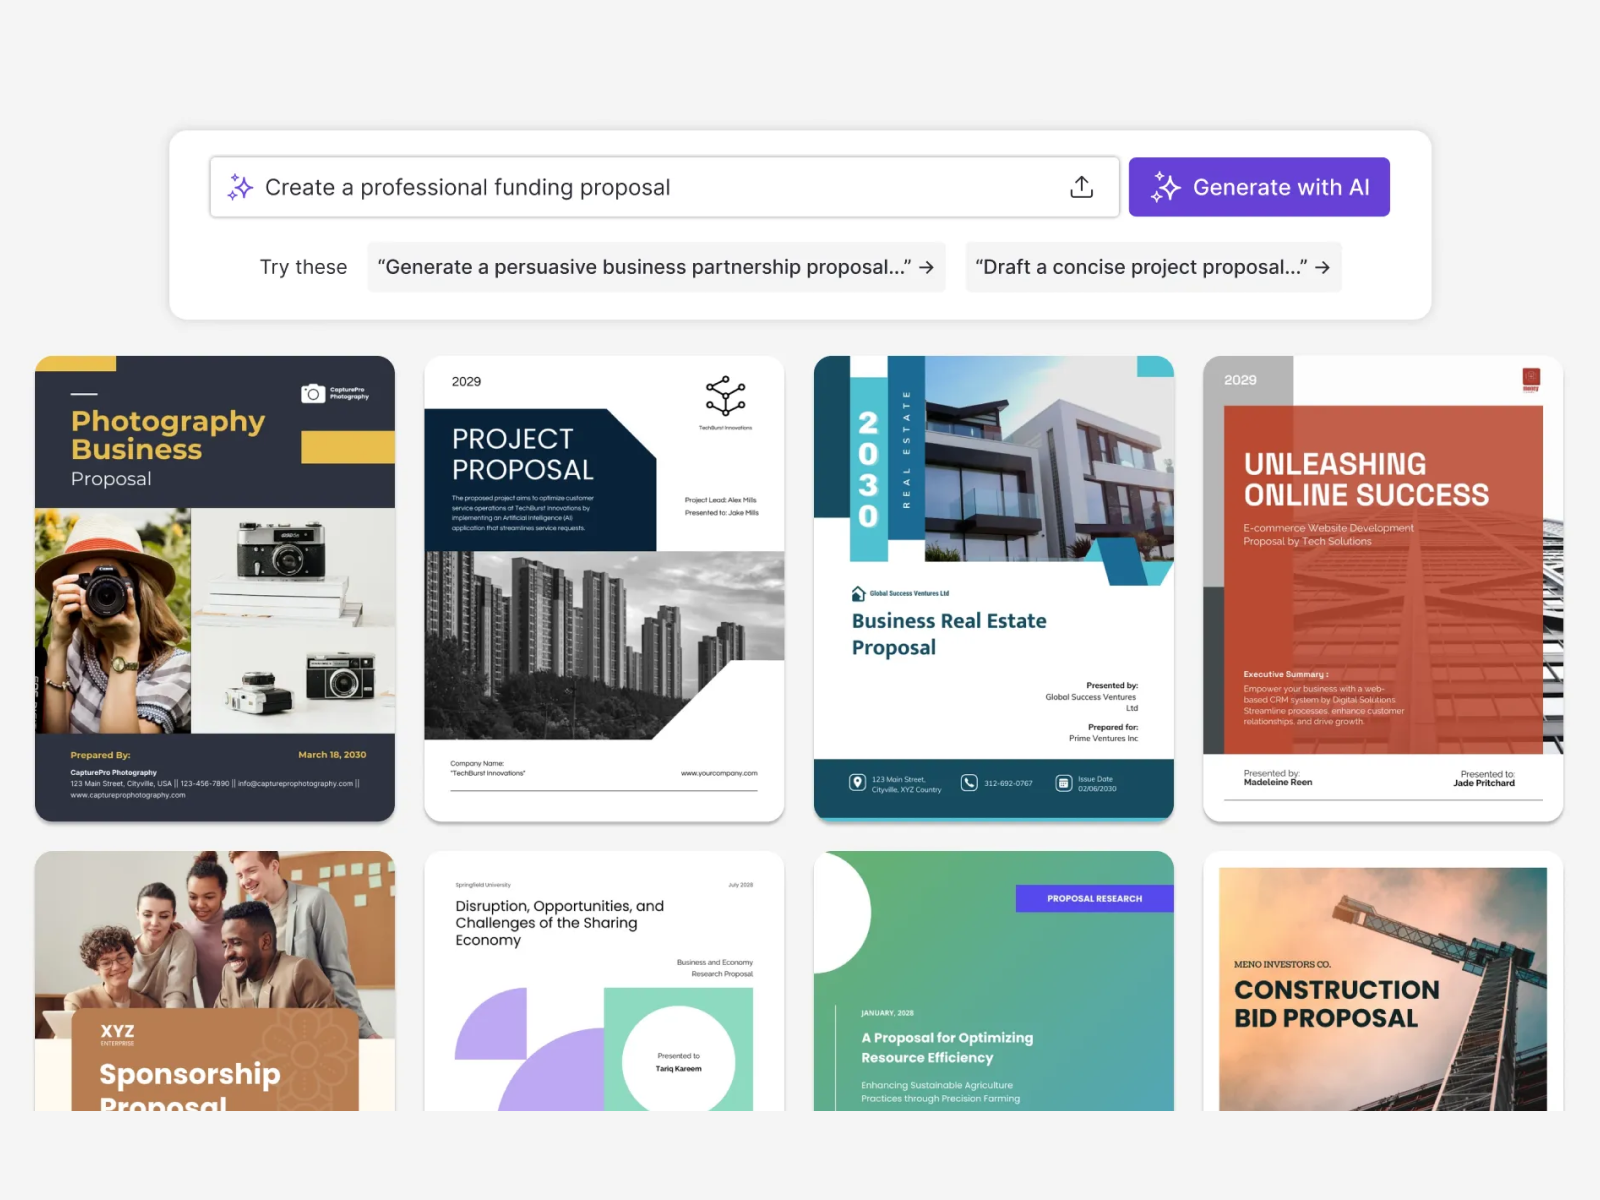
Task: Select the business partnership proposal suggestion
Action: 643,267
